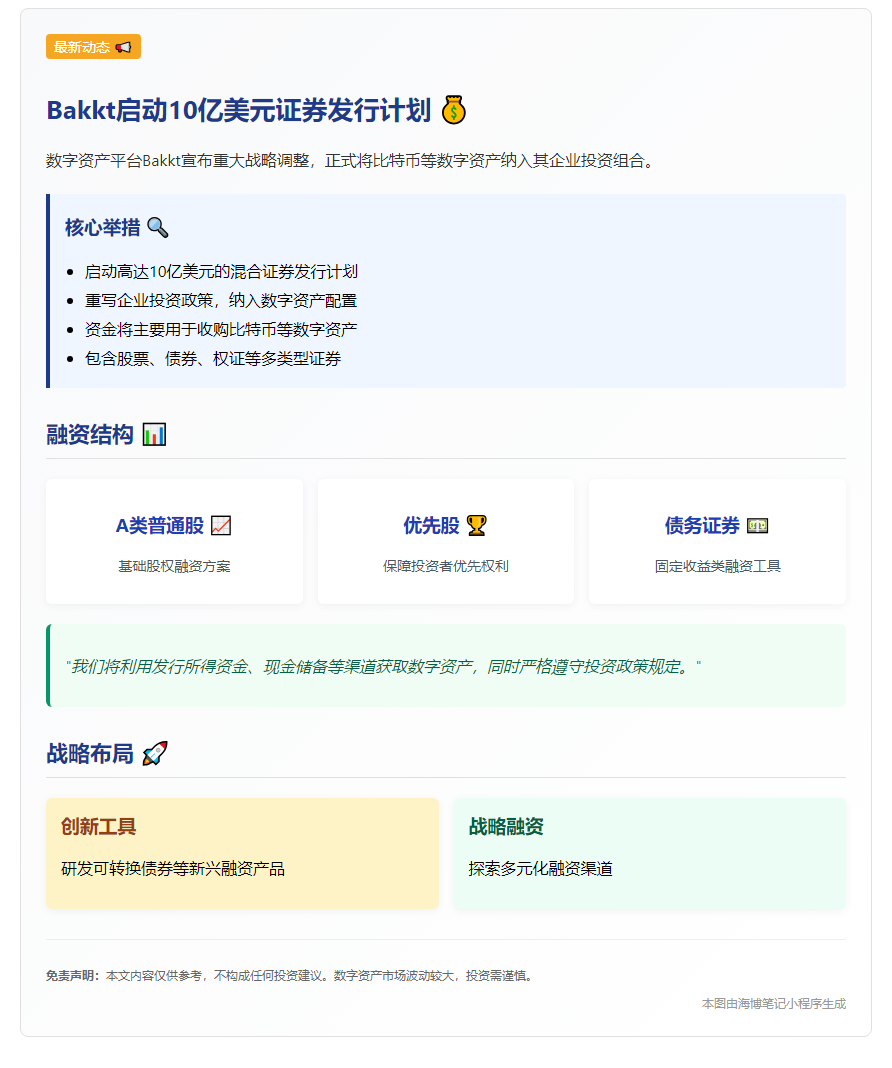Click the 战略布局 section heading

[90, 753]
